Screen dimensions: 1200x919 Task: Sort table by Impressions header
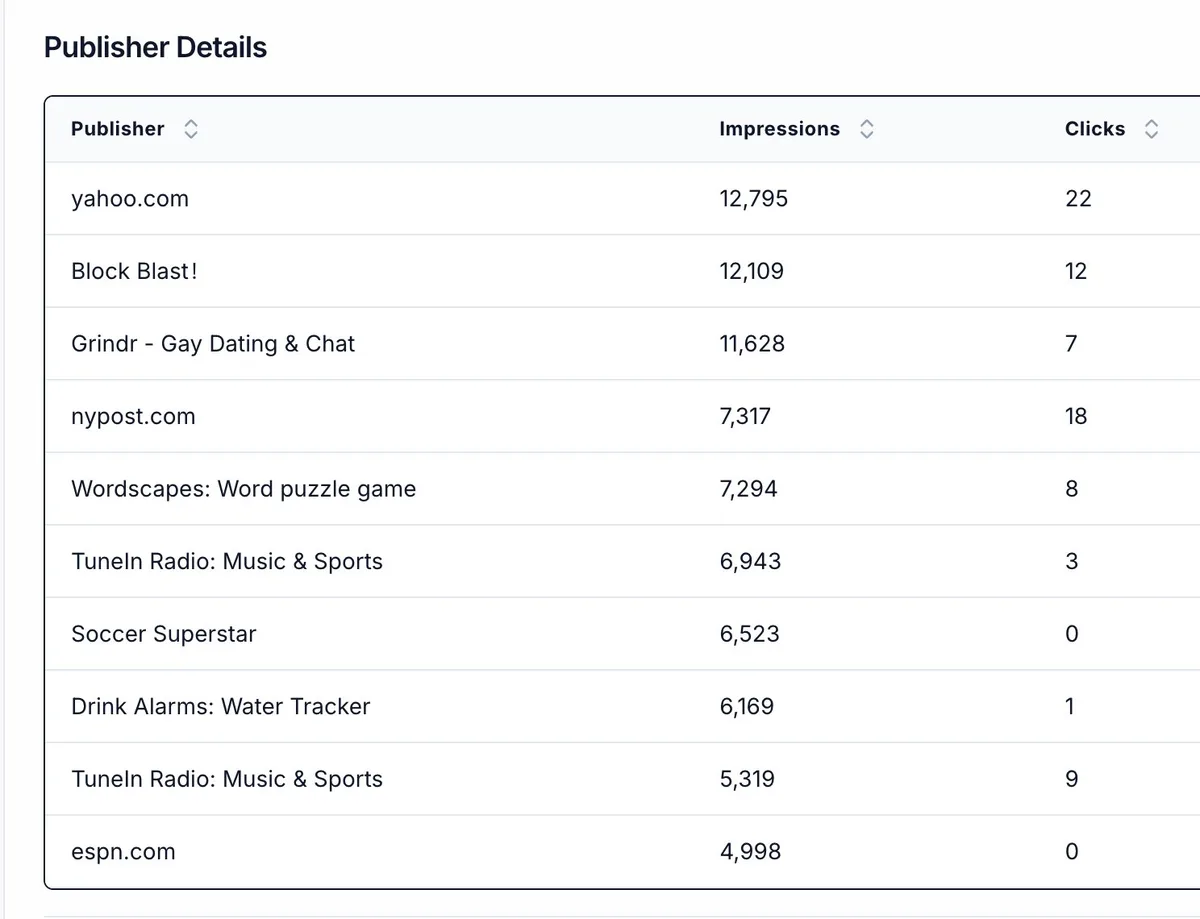(779, 129)
